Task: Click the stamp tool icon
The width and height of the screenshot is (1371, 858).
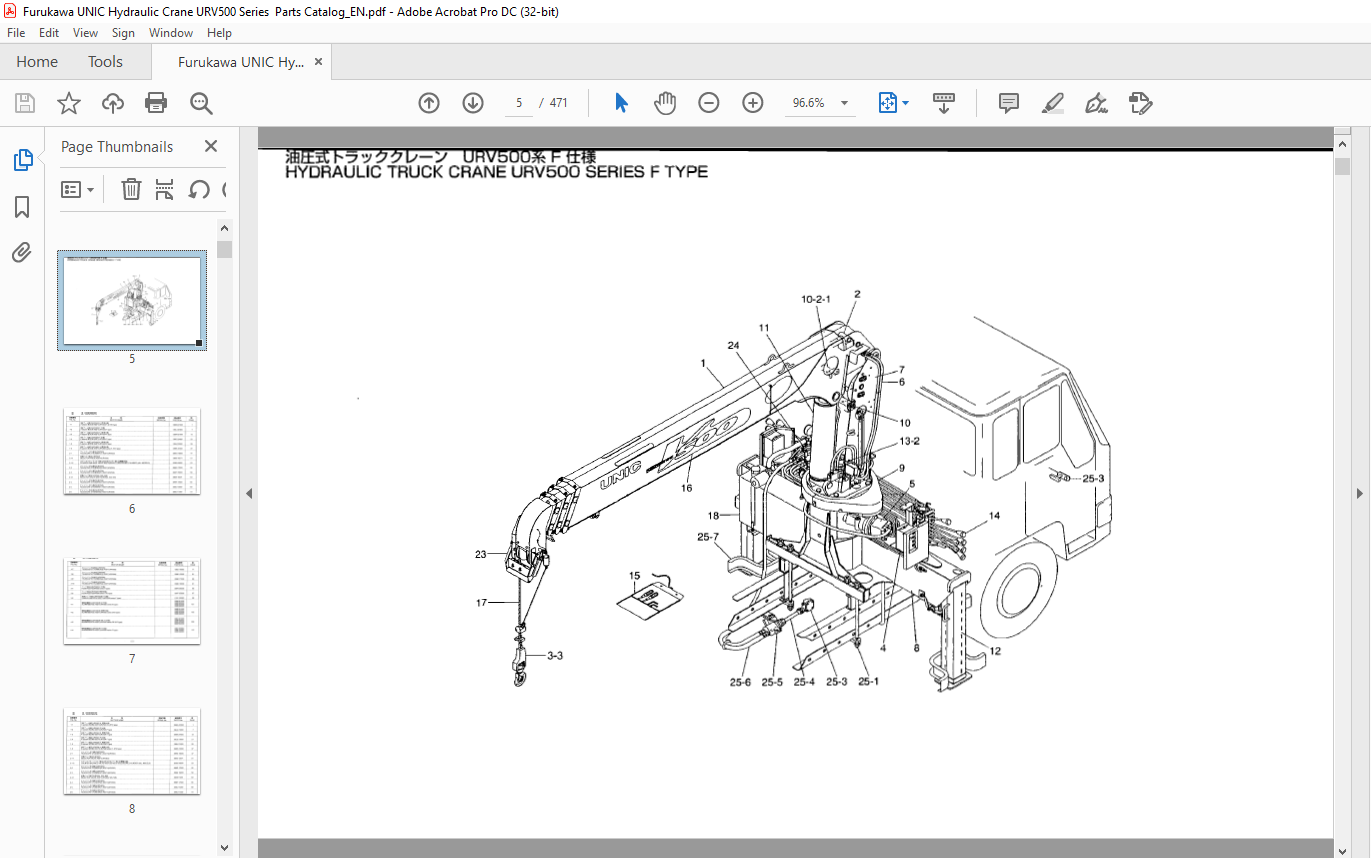Action: click(x=1141, y=103)
